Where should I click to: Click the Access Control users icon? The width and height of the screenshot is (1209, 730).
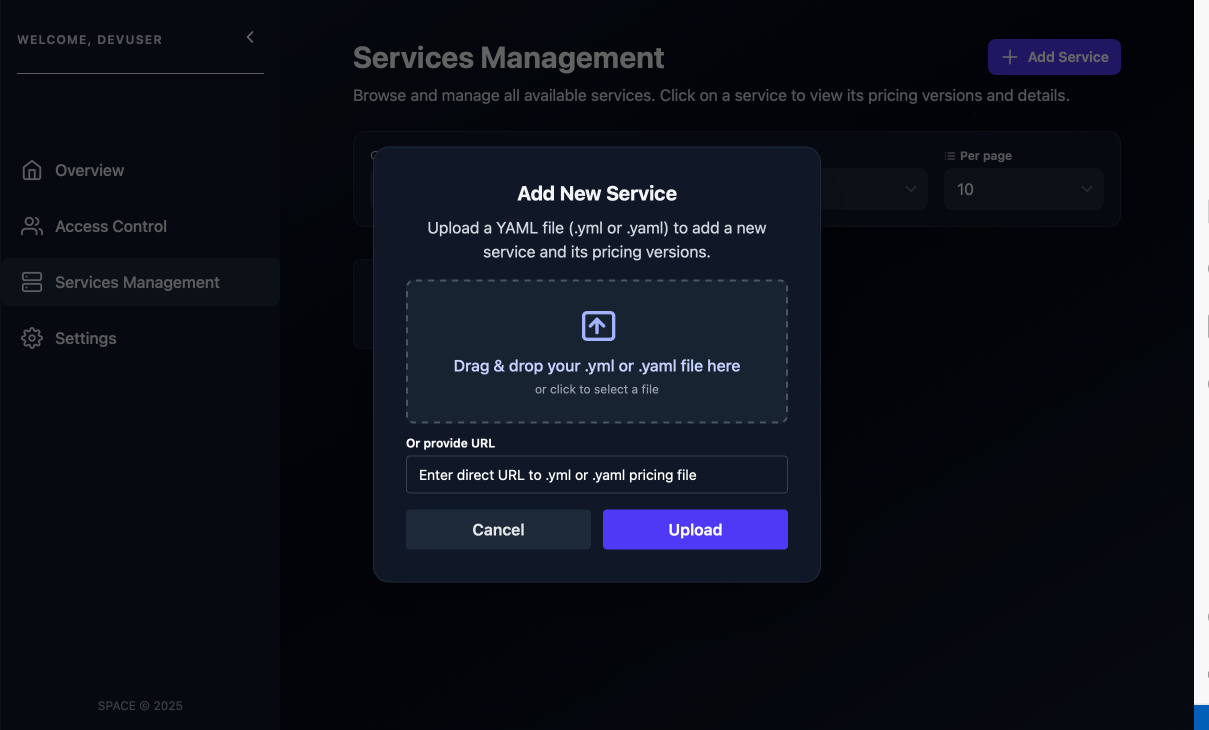(32, 226)
